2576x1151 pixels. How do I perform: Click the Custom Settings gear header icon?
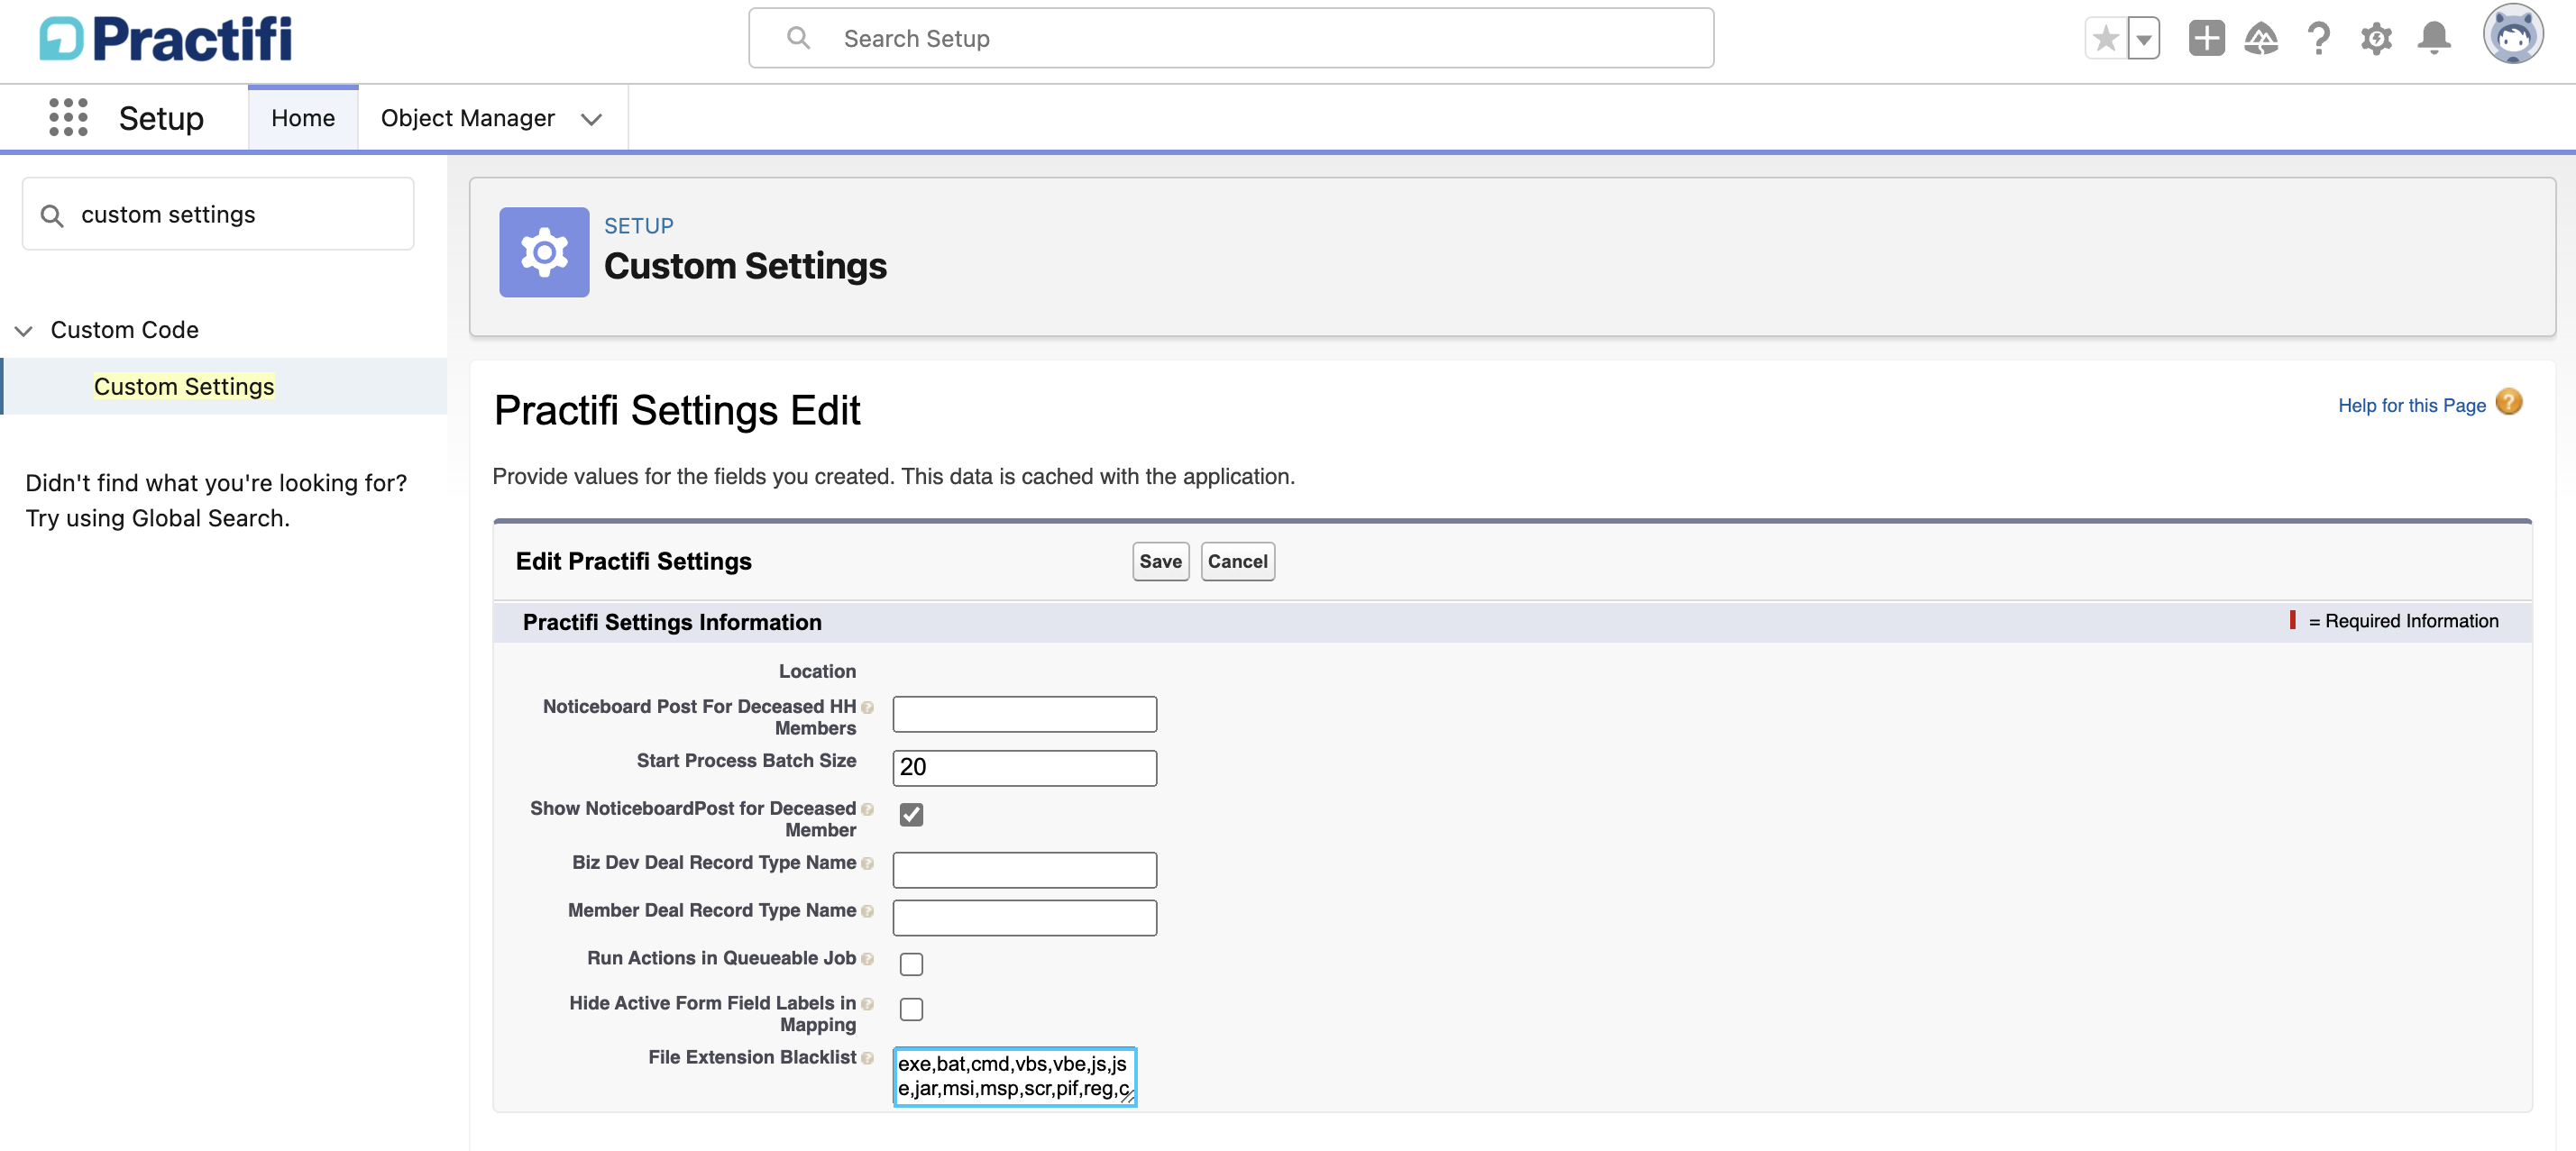pyautogui.click(x=544, y=252)
